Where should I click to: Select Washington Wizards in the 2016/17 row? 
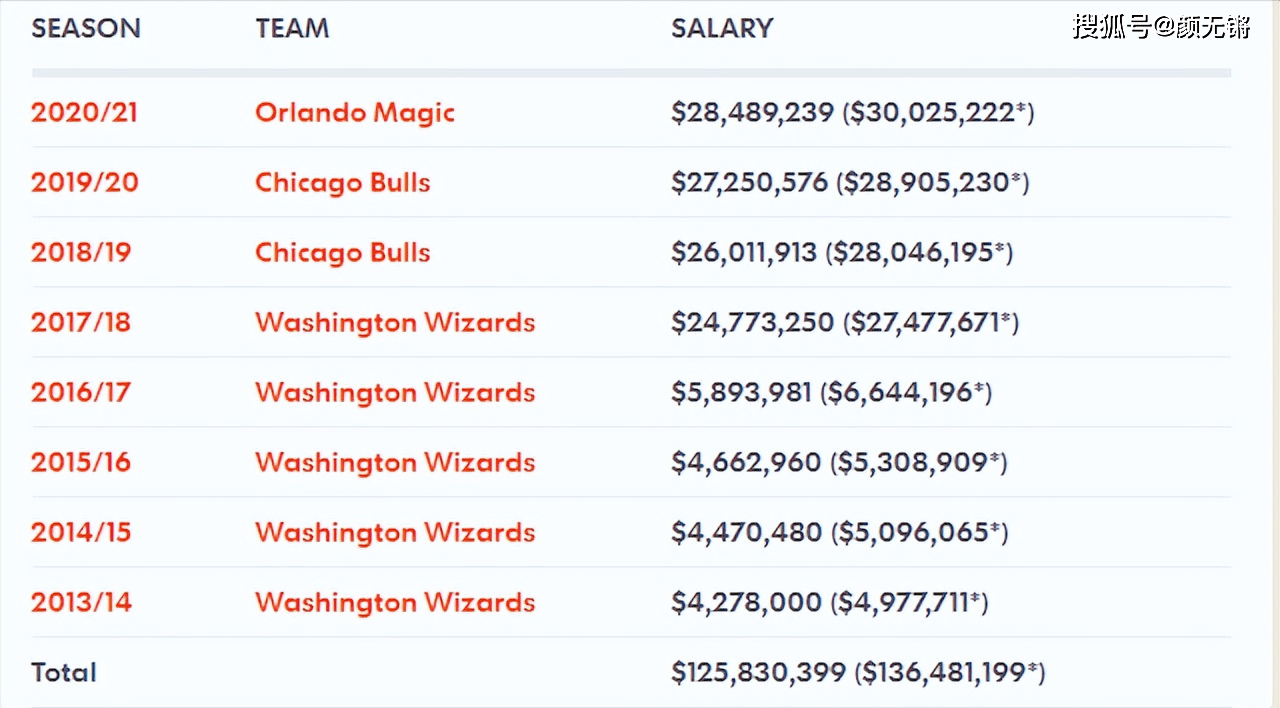395,392
